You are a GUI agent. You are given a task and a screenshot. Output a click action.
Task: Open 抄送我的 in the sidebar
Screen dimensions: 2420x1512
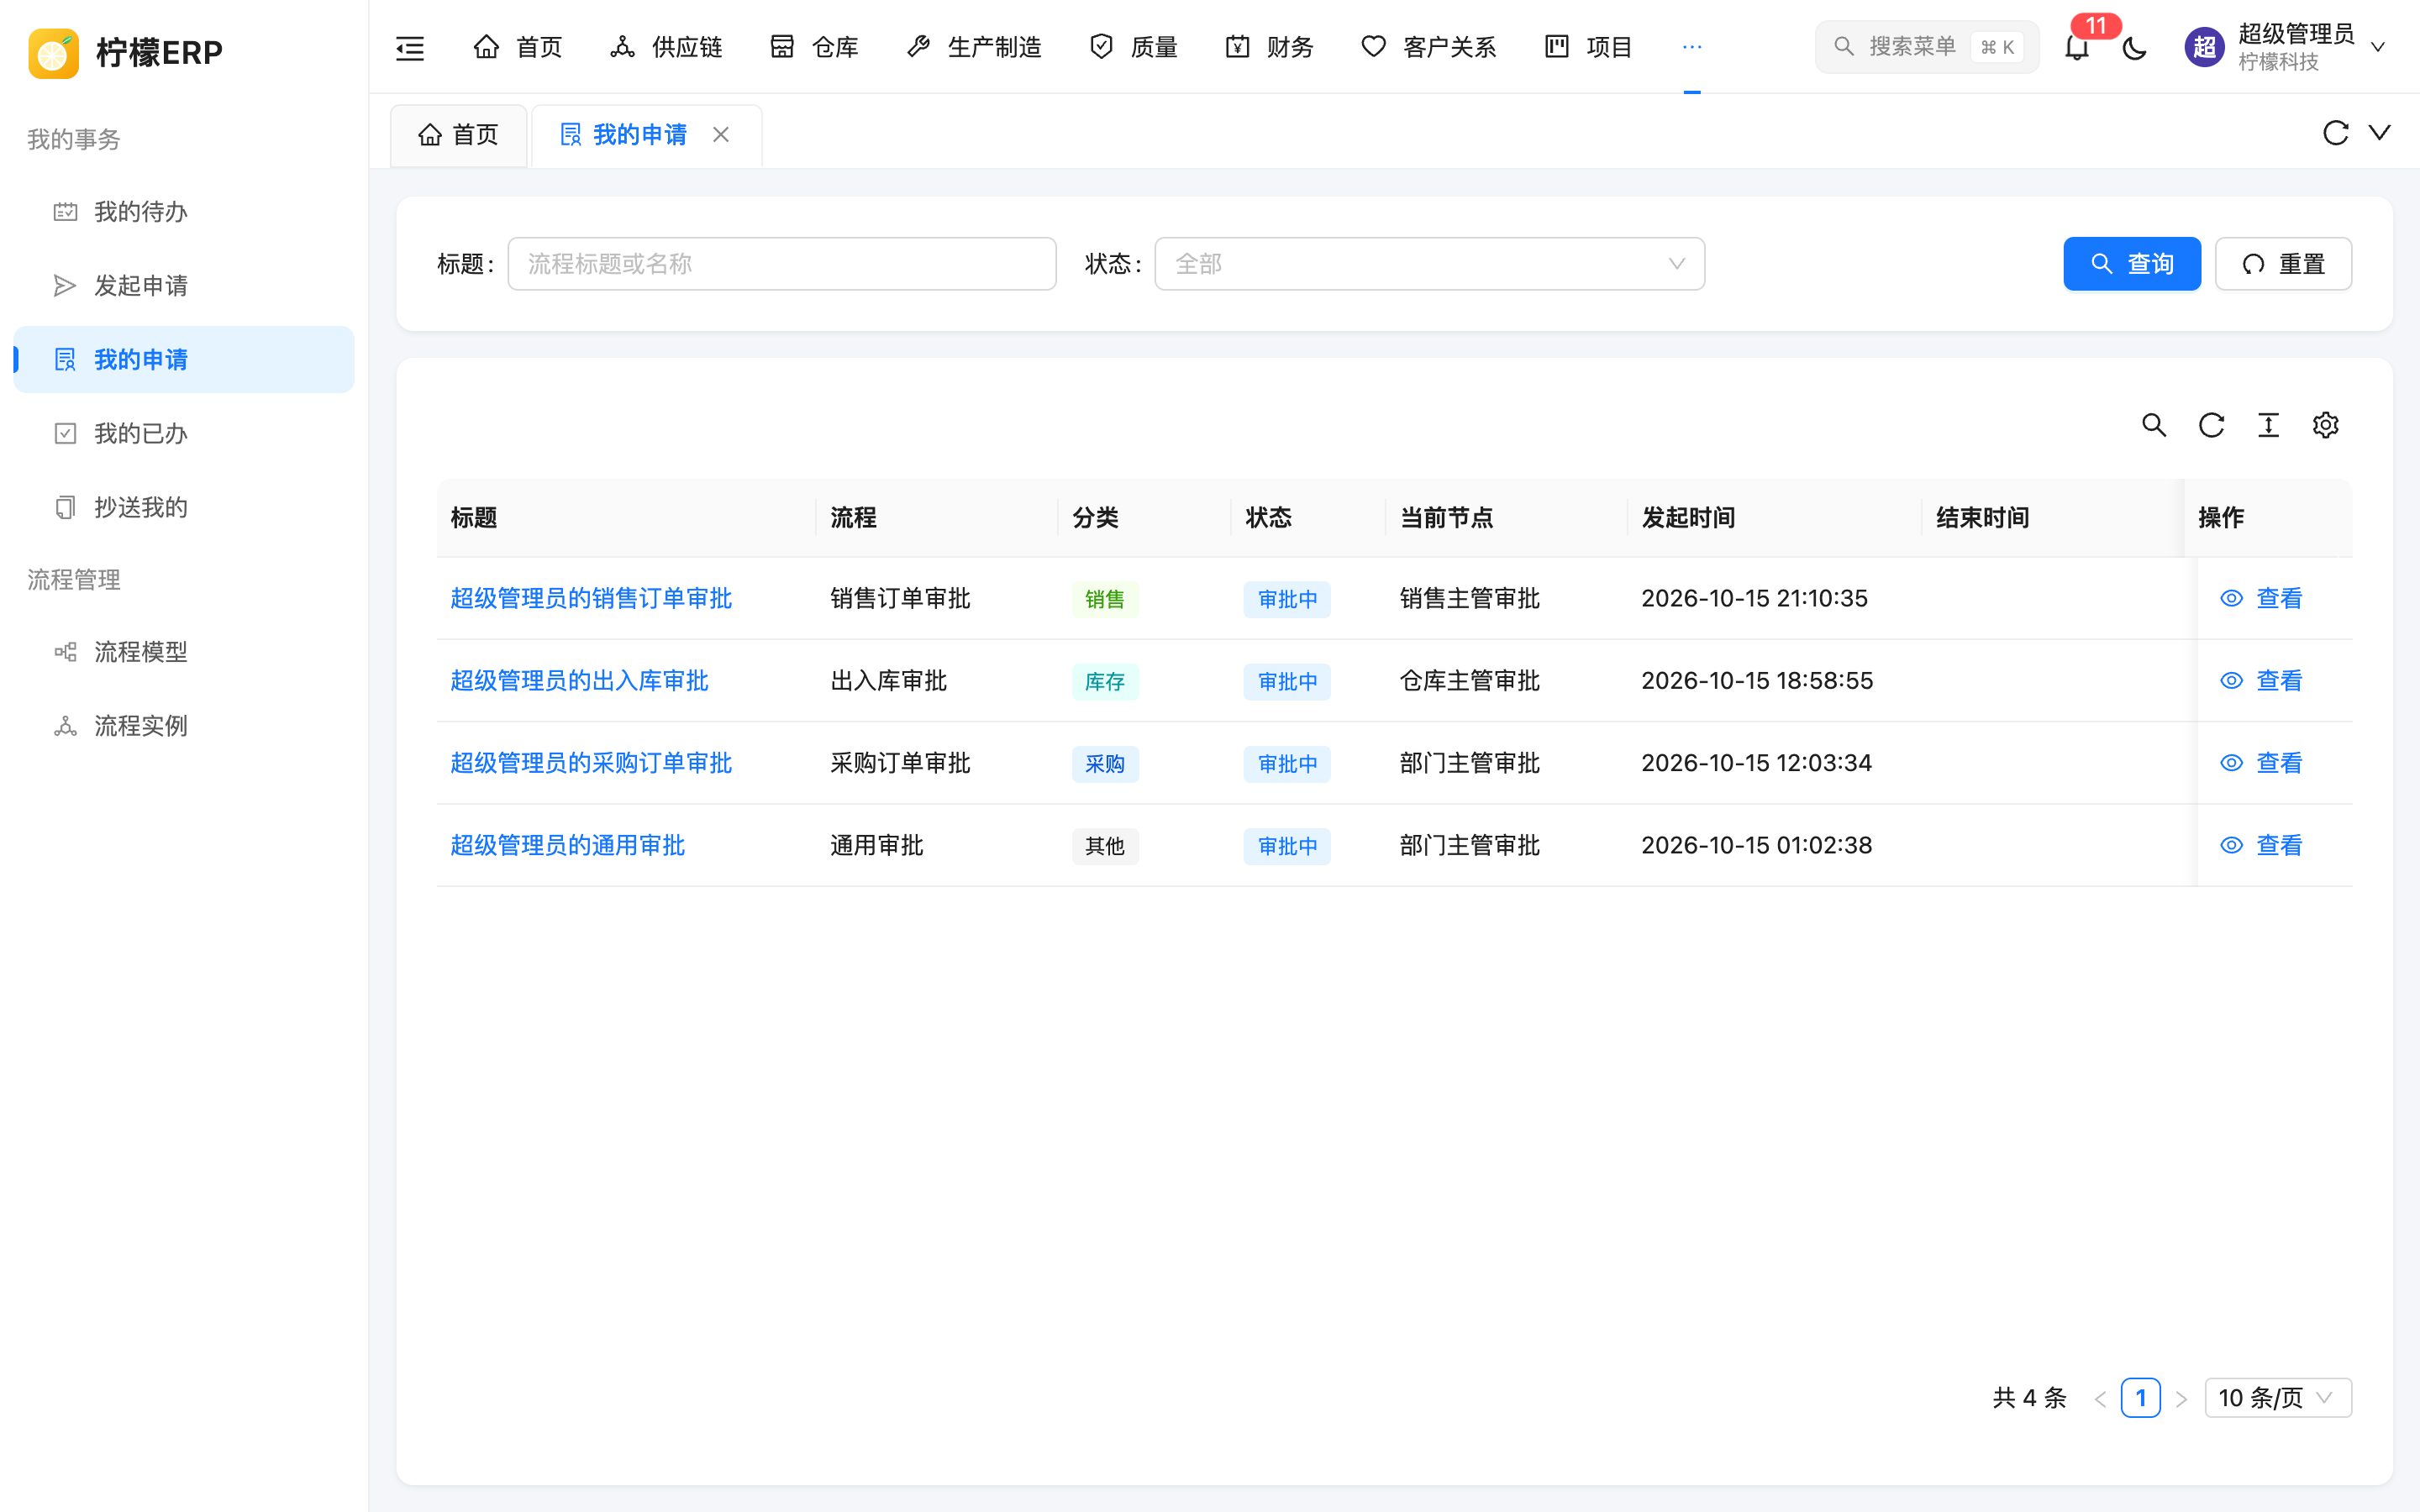coord(184,508)
